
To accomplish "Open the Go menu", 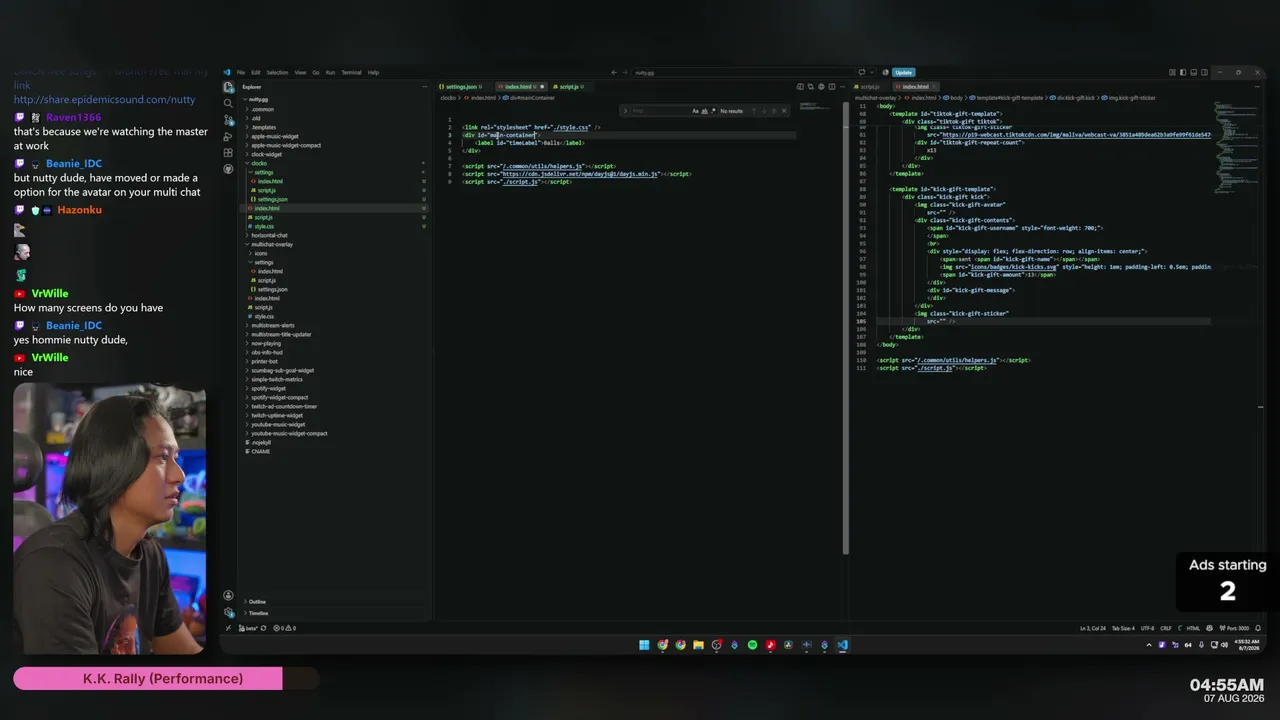I will pos(316,72).
